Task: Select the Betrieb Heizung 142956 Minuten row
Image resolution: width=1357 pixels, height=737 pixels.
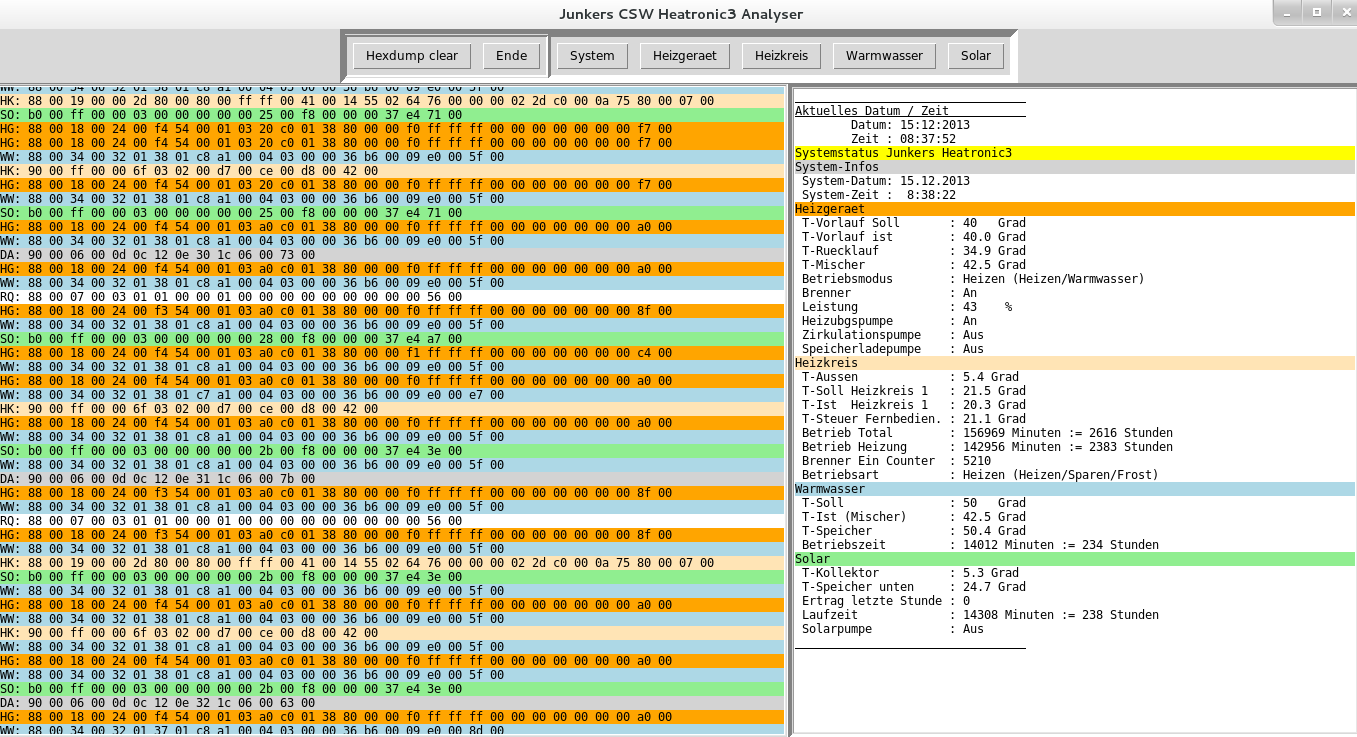Action: 987,447
